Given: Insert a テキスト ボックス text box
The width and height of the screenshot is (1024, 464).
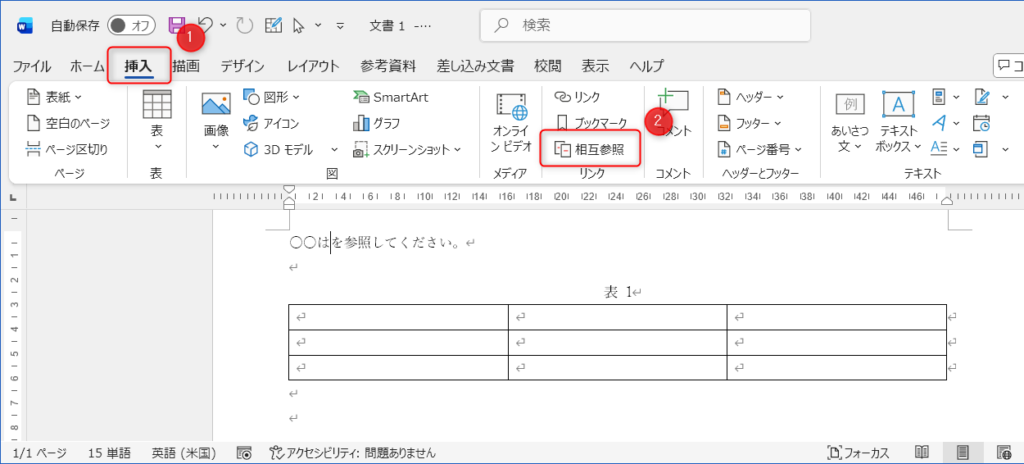Looking at the screenshot, I should 898,123.
